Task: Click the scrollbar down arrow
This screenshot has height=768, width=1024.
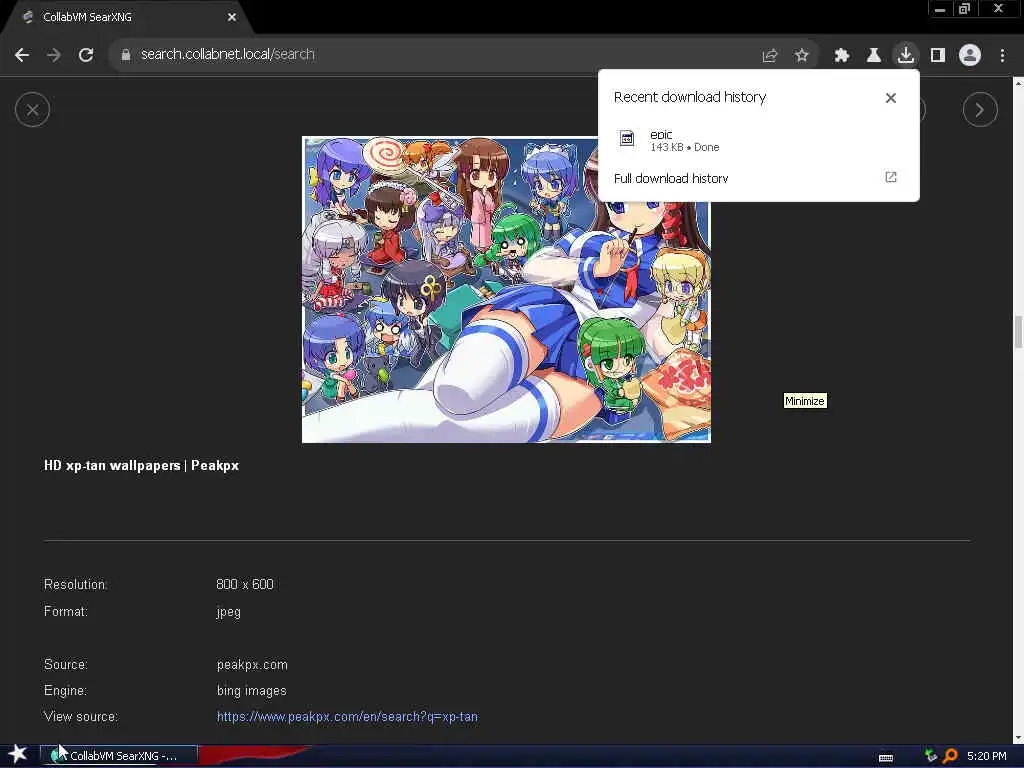Action: (x=1018, y=738)
